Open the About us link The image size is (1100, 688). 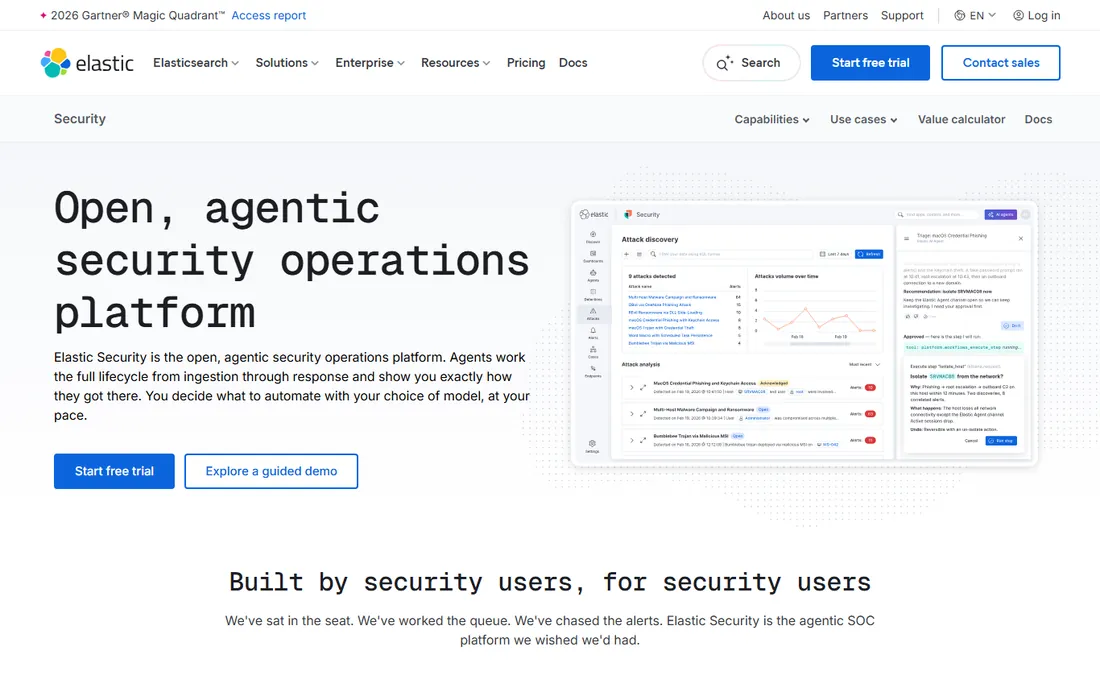click(786, 15)
